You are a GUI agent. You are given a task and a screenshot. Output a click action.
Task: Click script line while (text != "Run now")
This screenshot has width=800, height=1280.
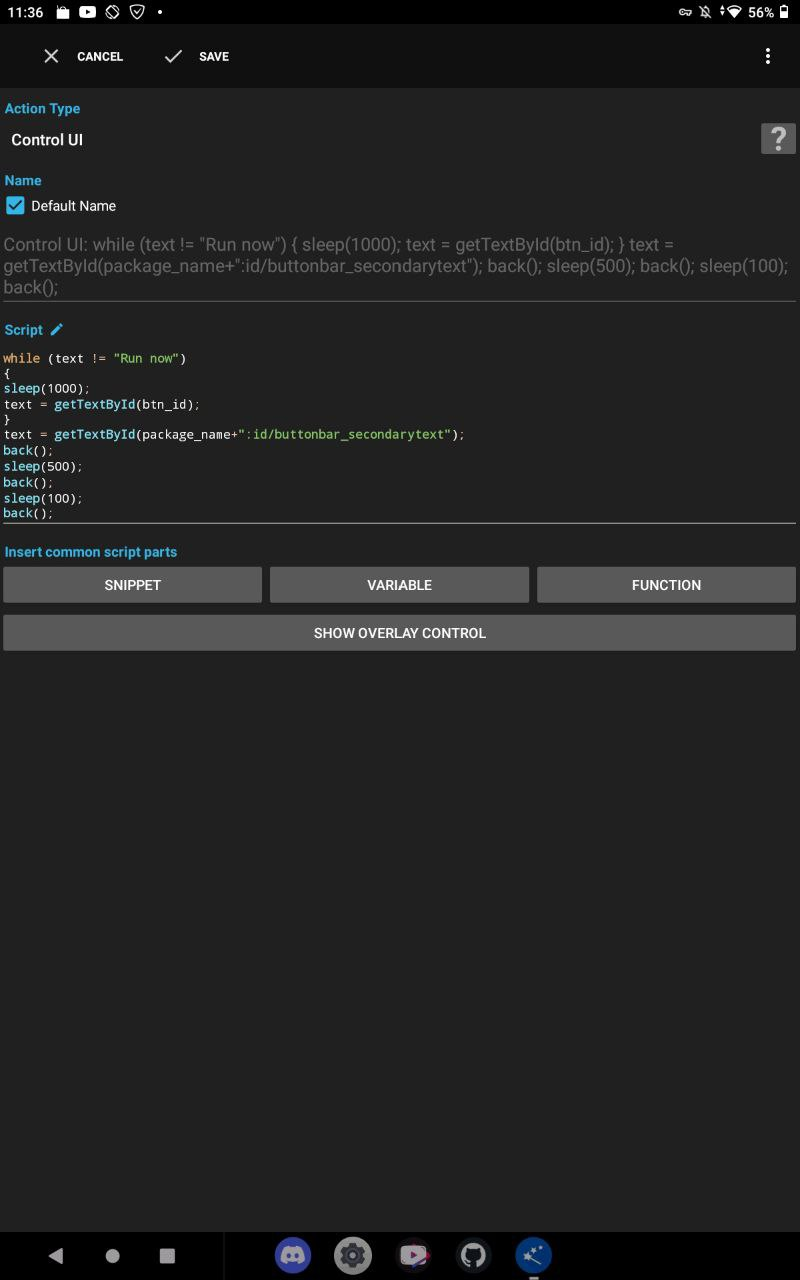click(95, 358)
